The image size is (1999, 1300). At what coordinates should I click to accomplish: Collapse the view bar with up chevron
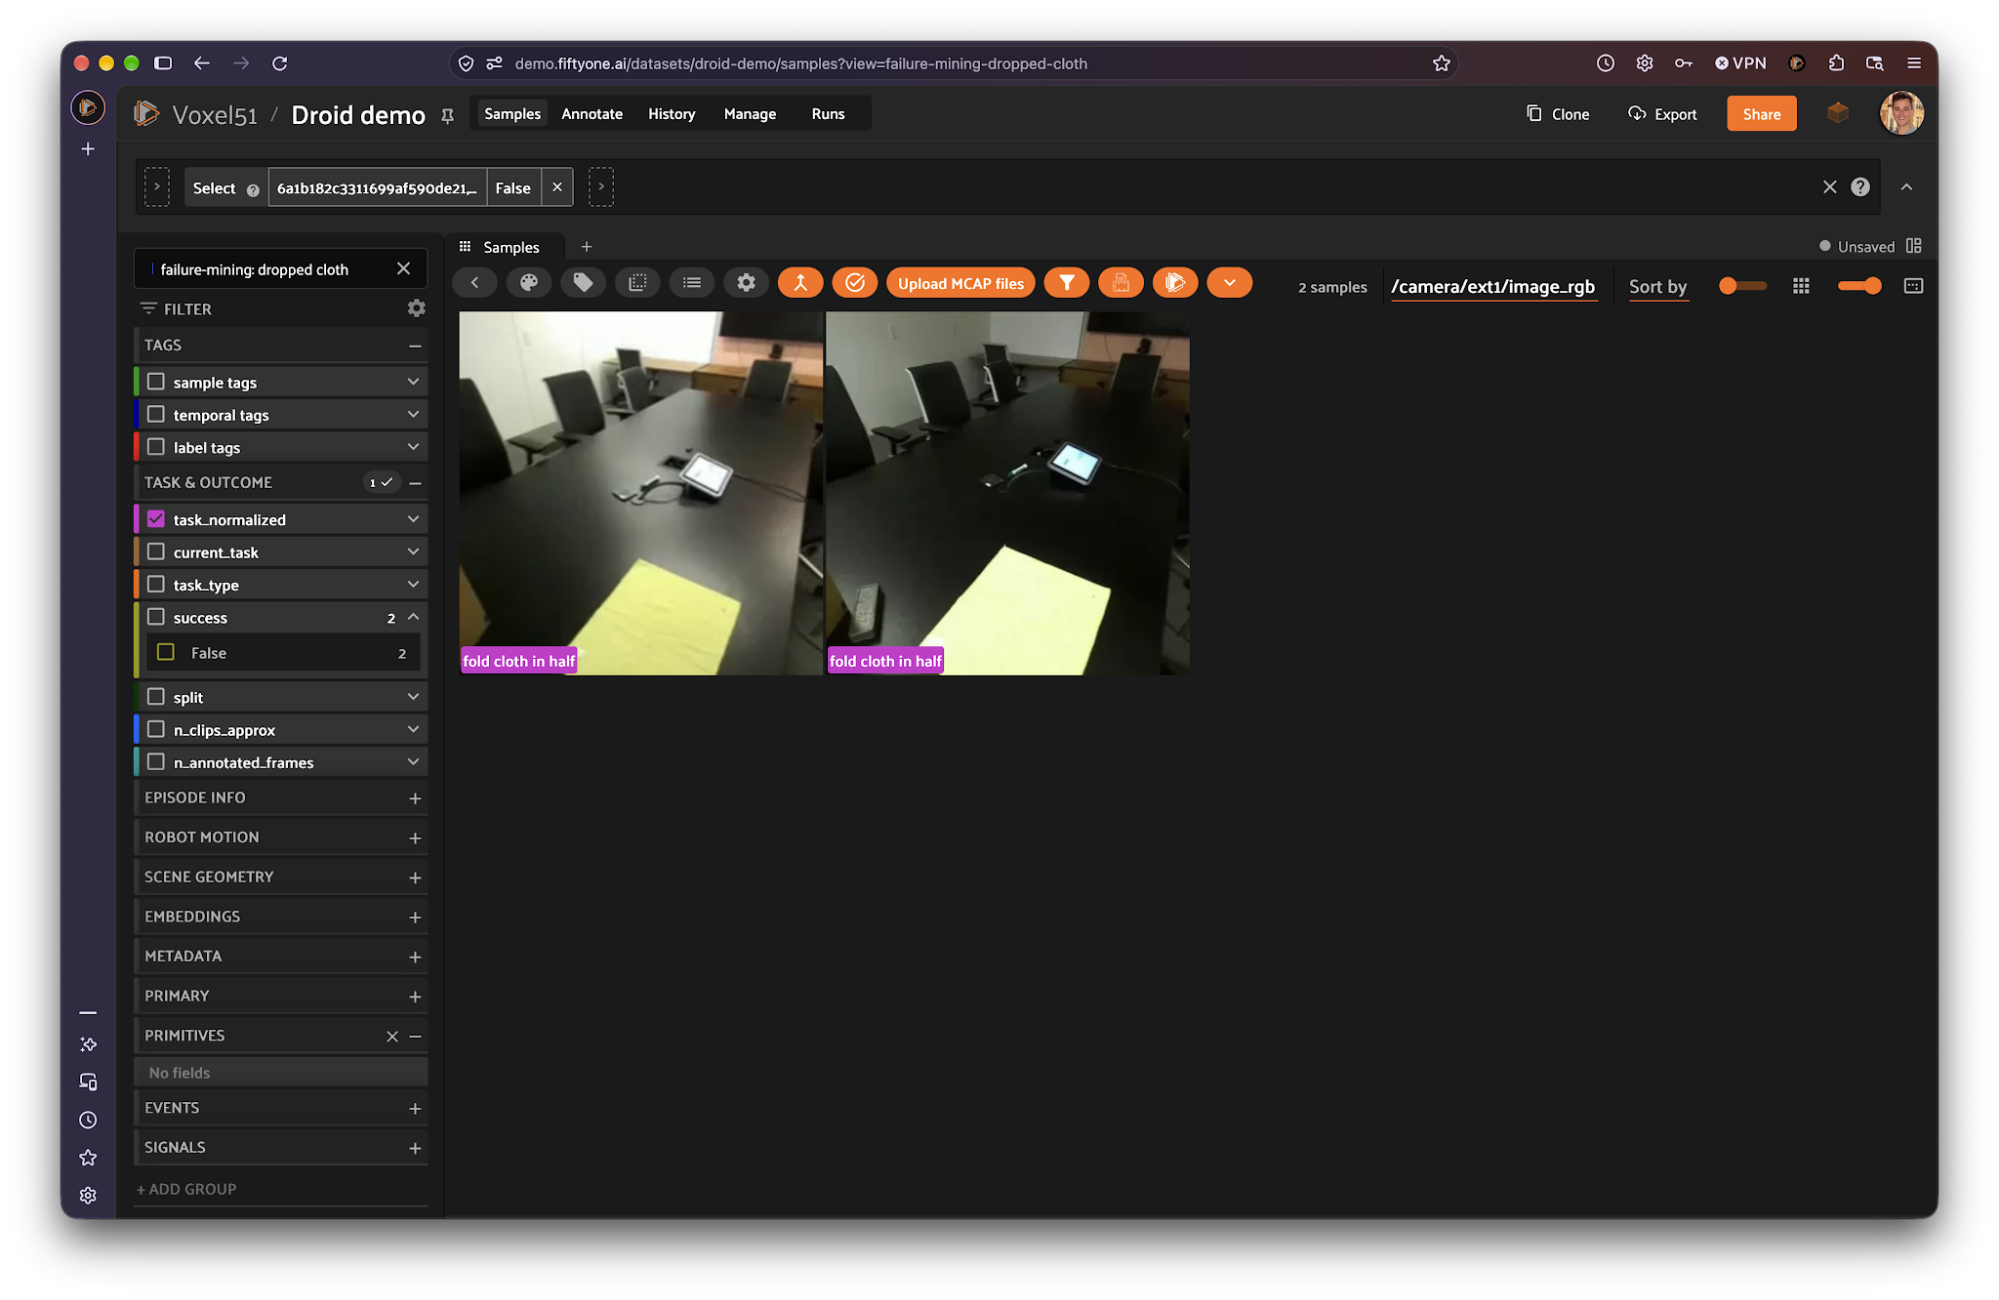1906,187
